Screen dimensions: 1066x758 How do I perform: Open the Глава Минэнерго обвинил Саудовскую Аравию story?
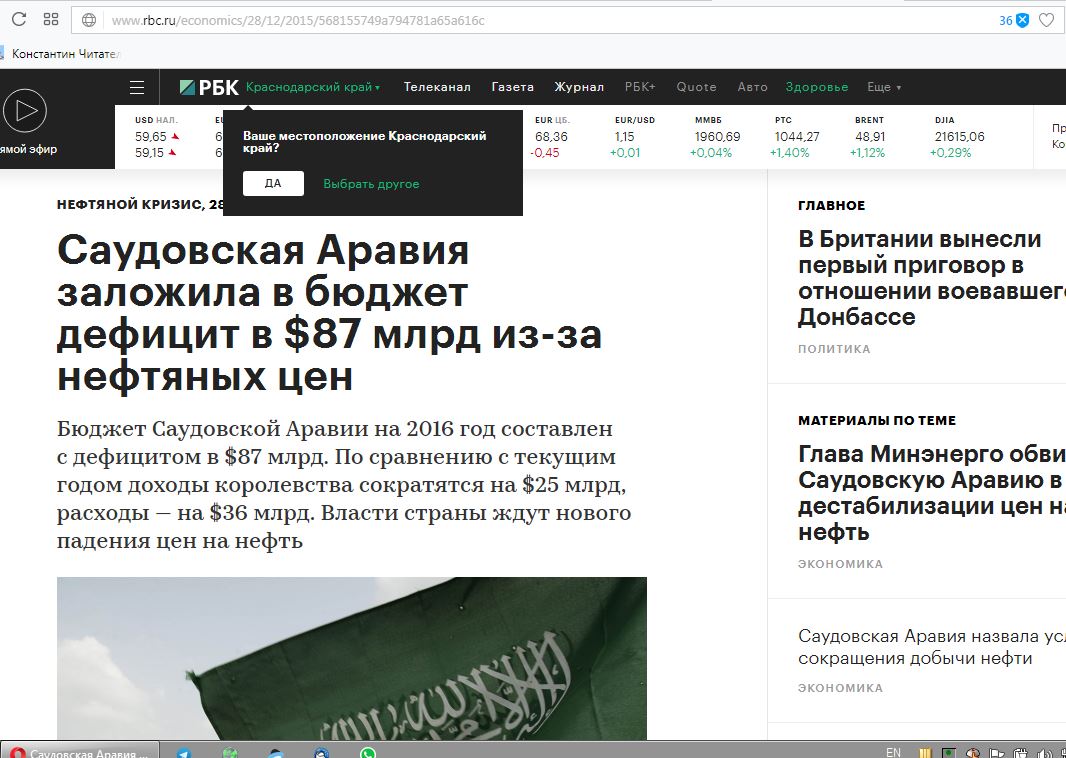tap(932, 492)
